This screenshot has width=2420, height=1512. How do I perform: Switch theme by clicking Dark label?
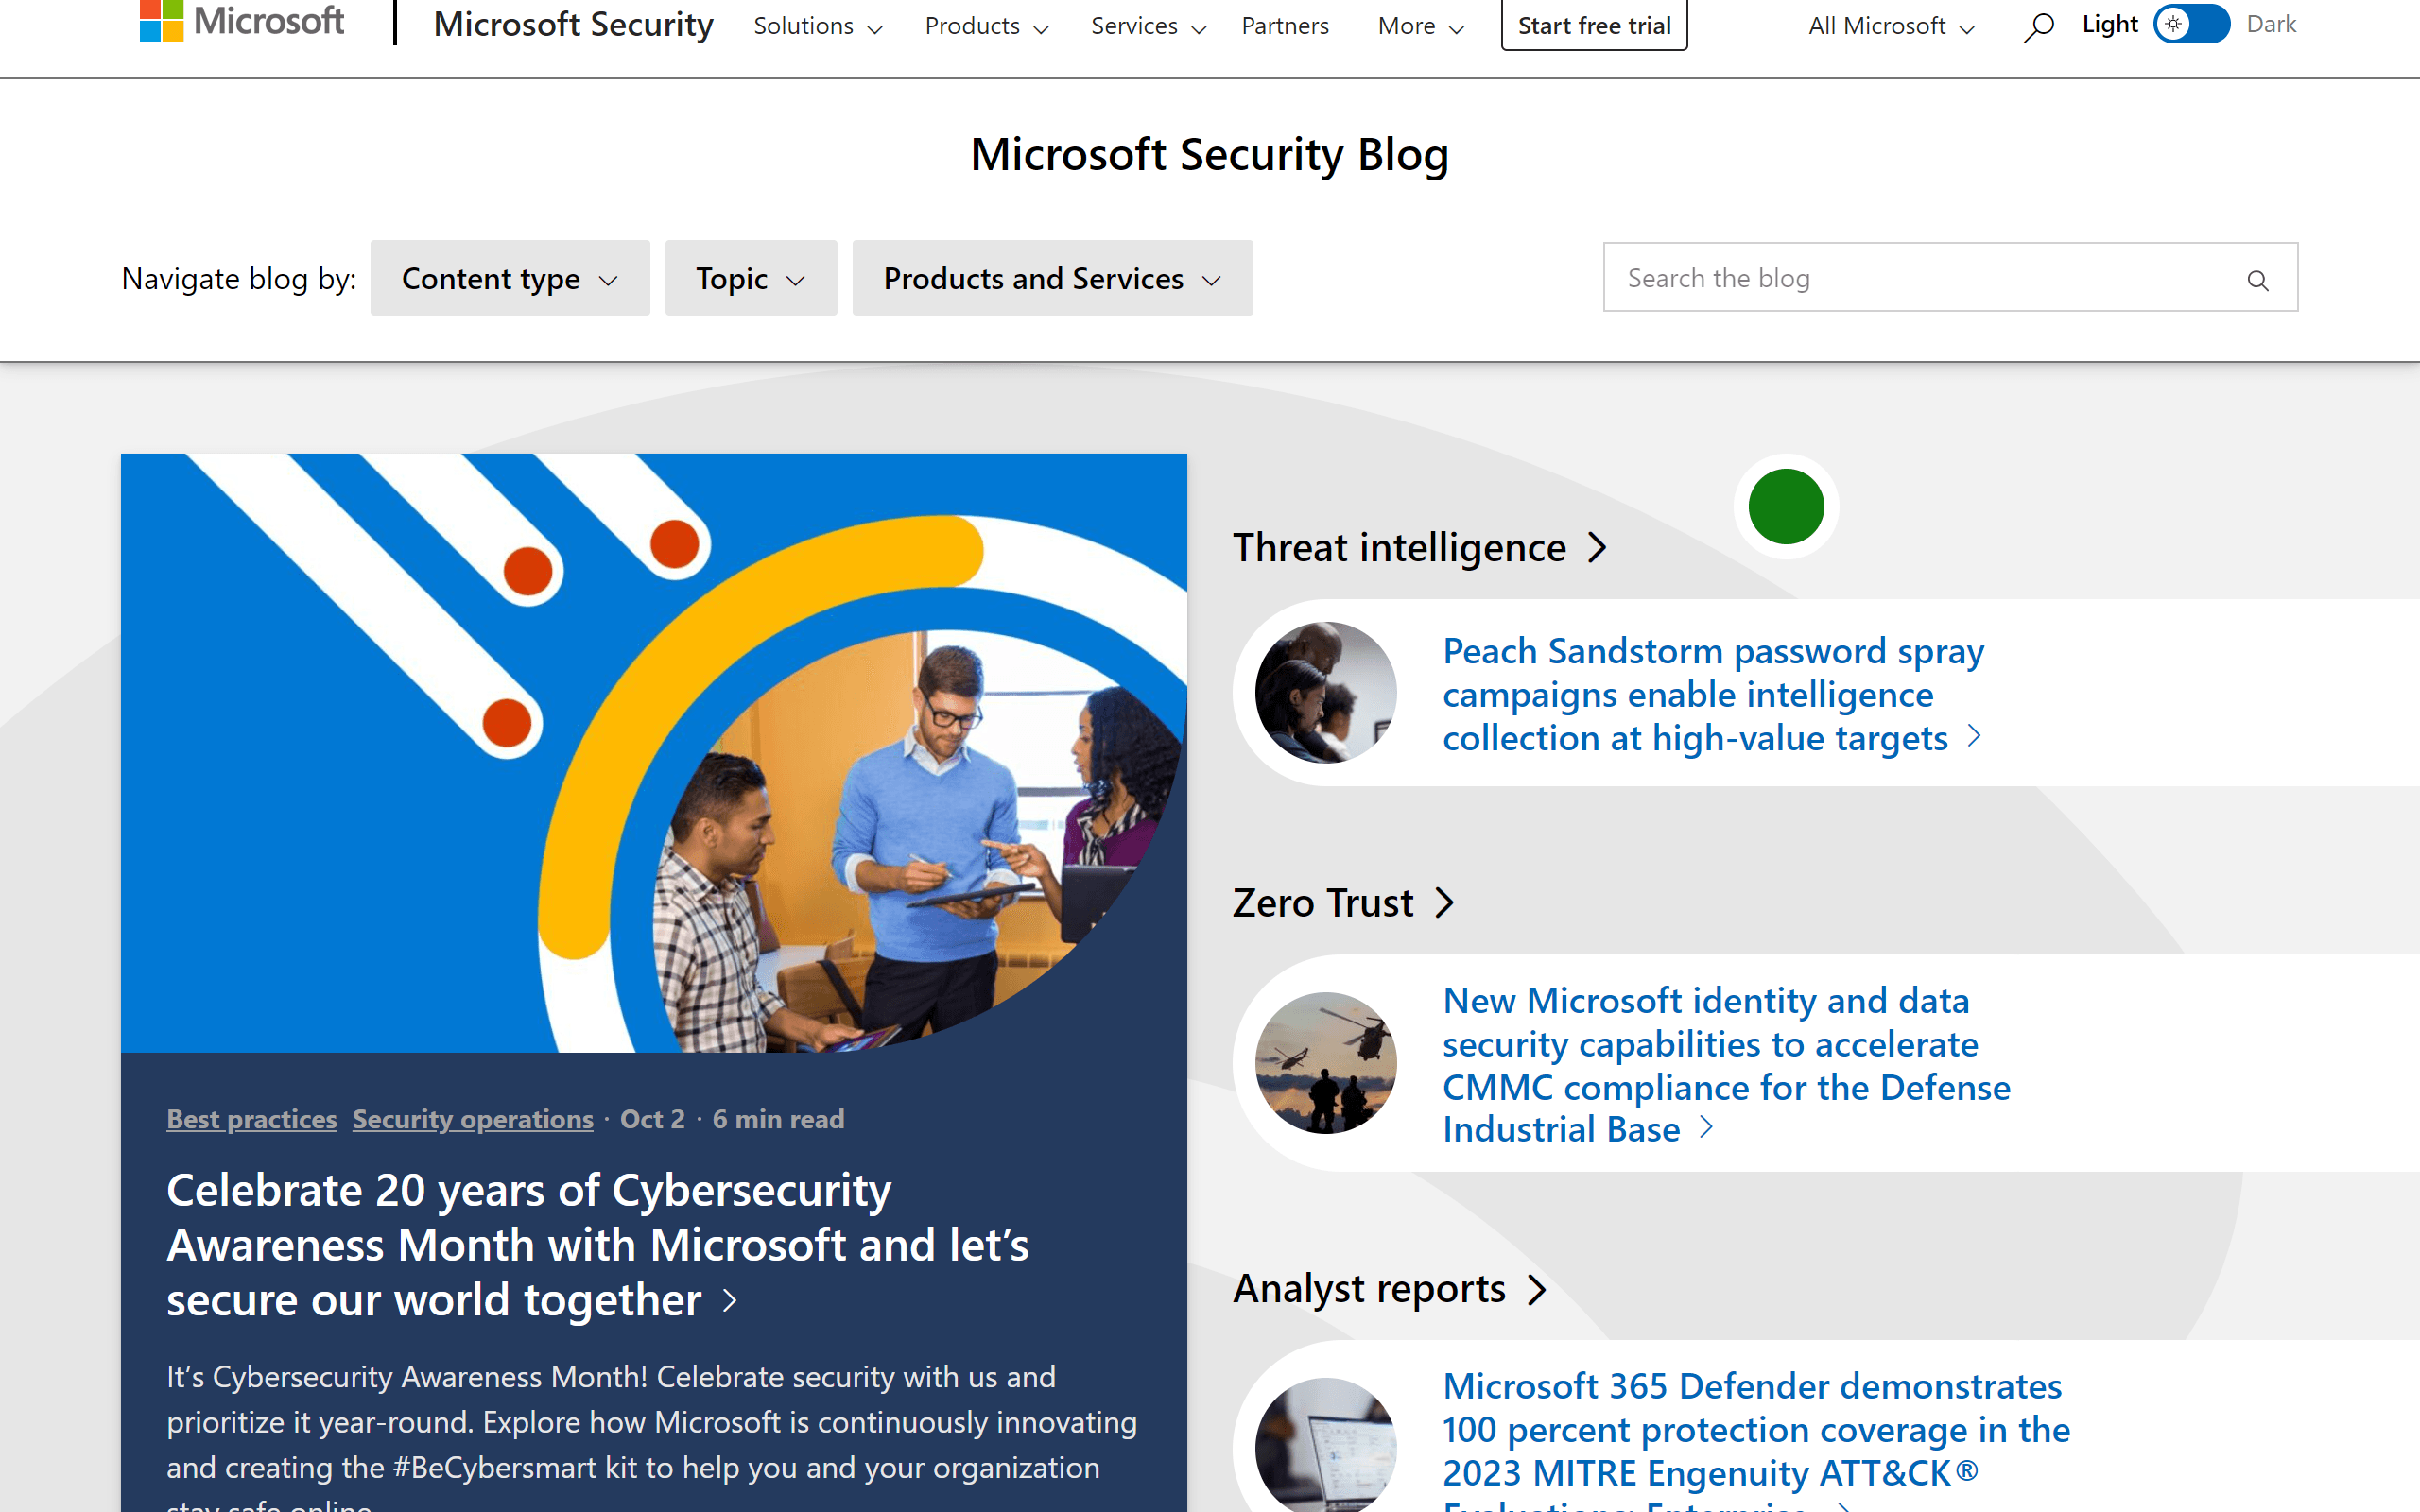(2271, 24)
